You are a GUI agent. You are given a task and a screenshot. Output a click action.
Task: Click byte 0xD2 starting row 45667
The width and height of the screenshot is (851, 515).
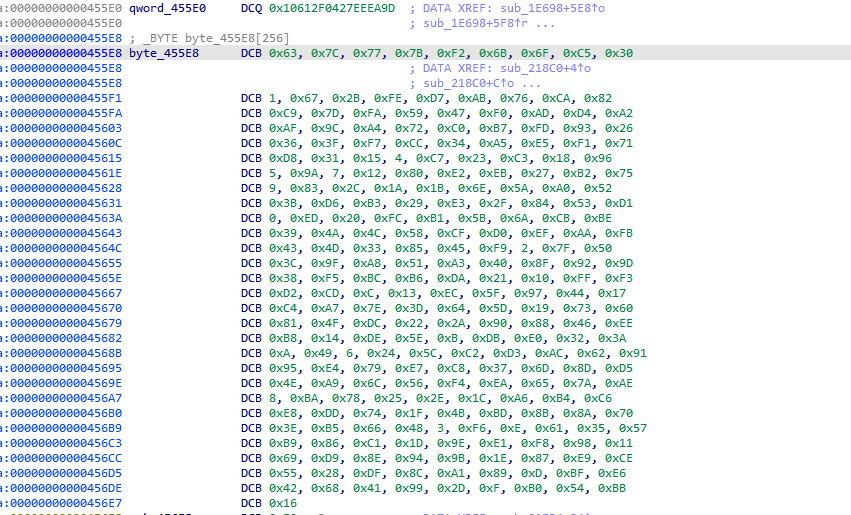tap(283, 293)
